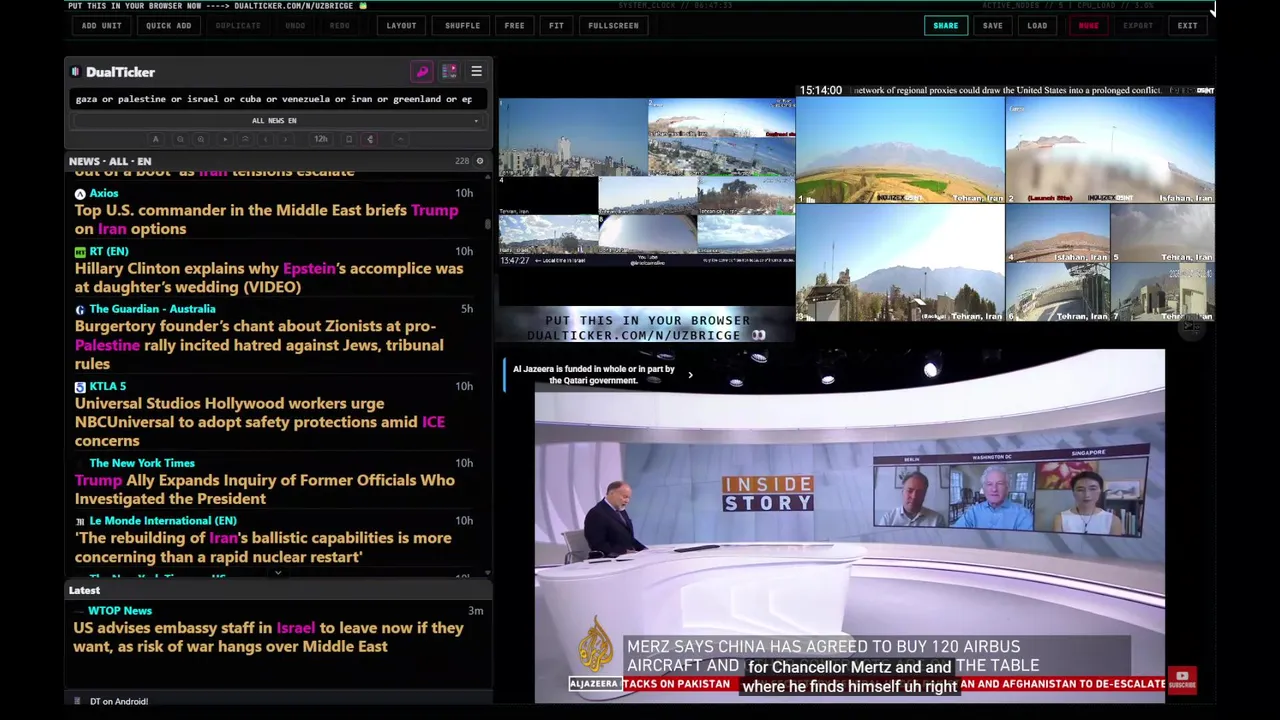Click the play icon in ticker toolbar
1280x720 pixels.
point(225,139)
